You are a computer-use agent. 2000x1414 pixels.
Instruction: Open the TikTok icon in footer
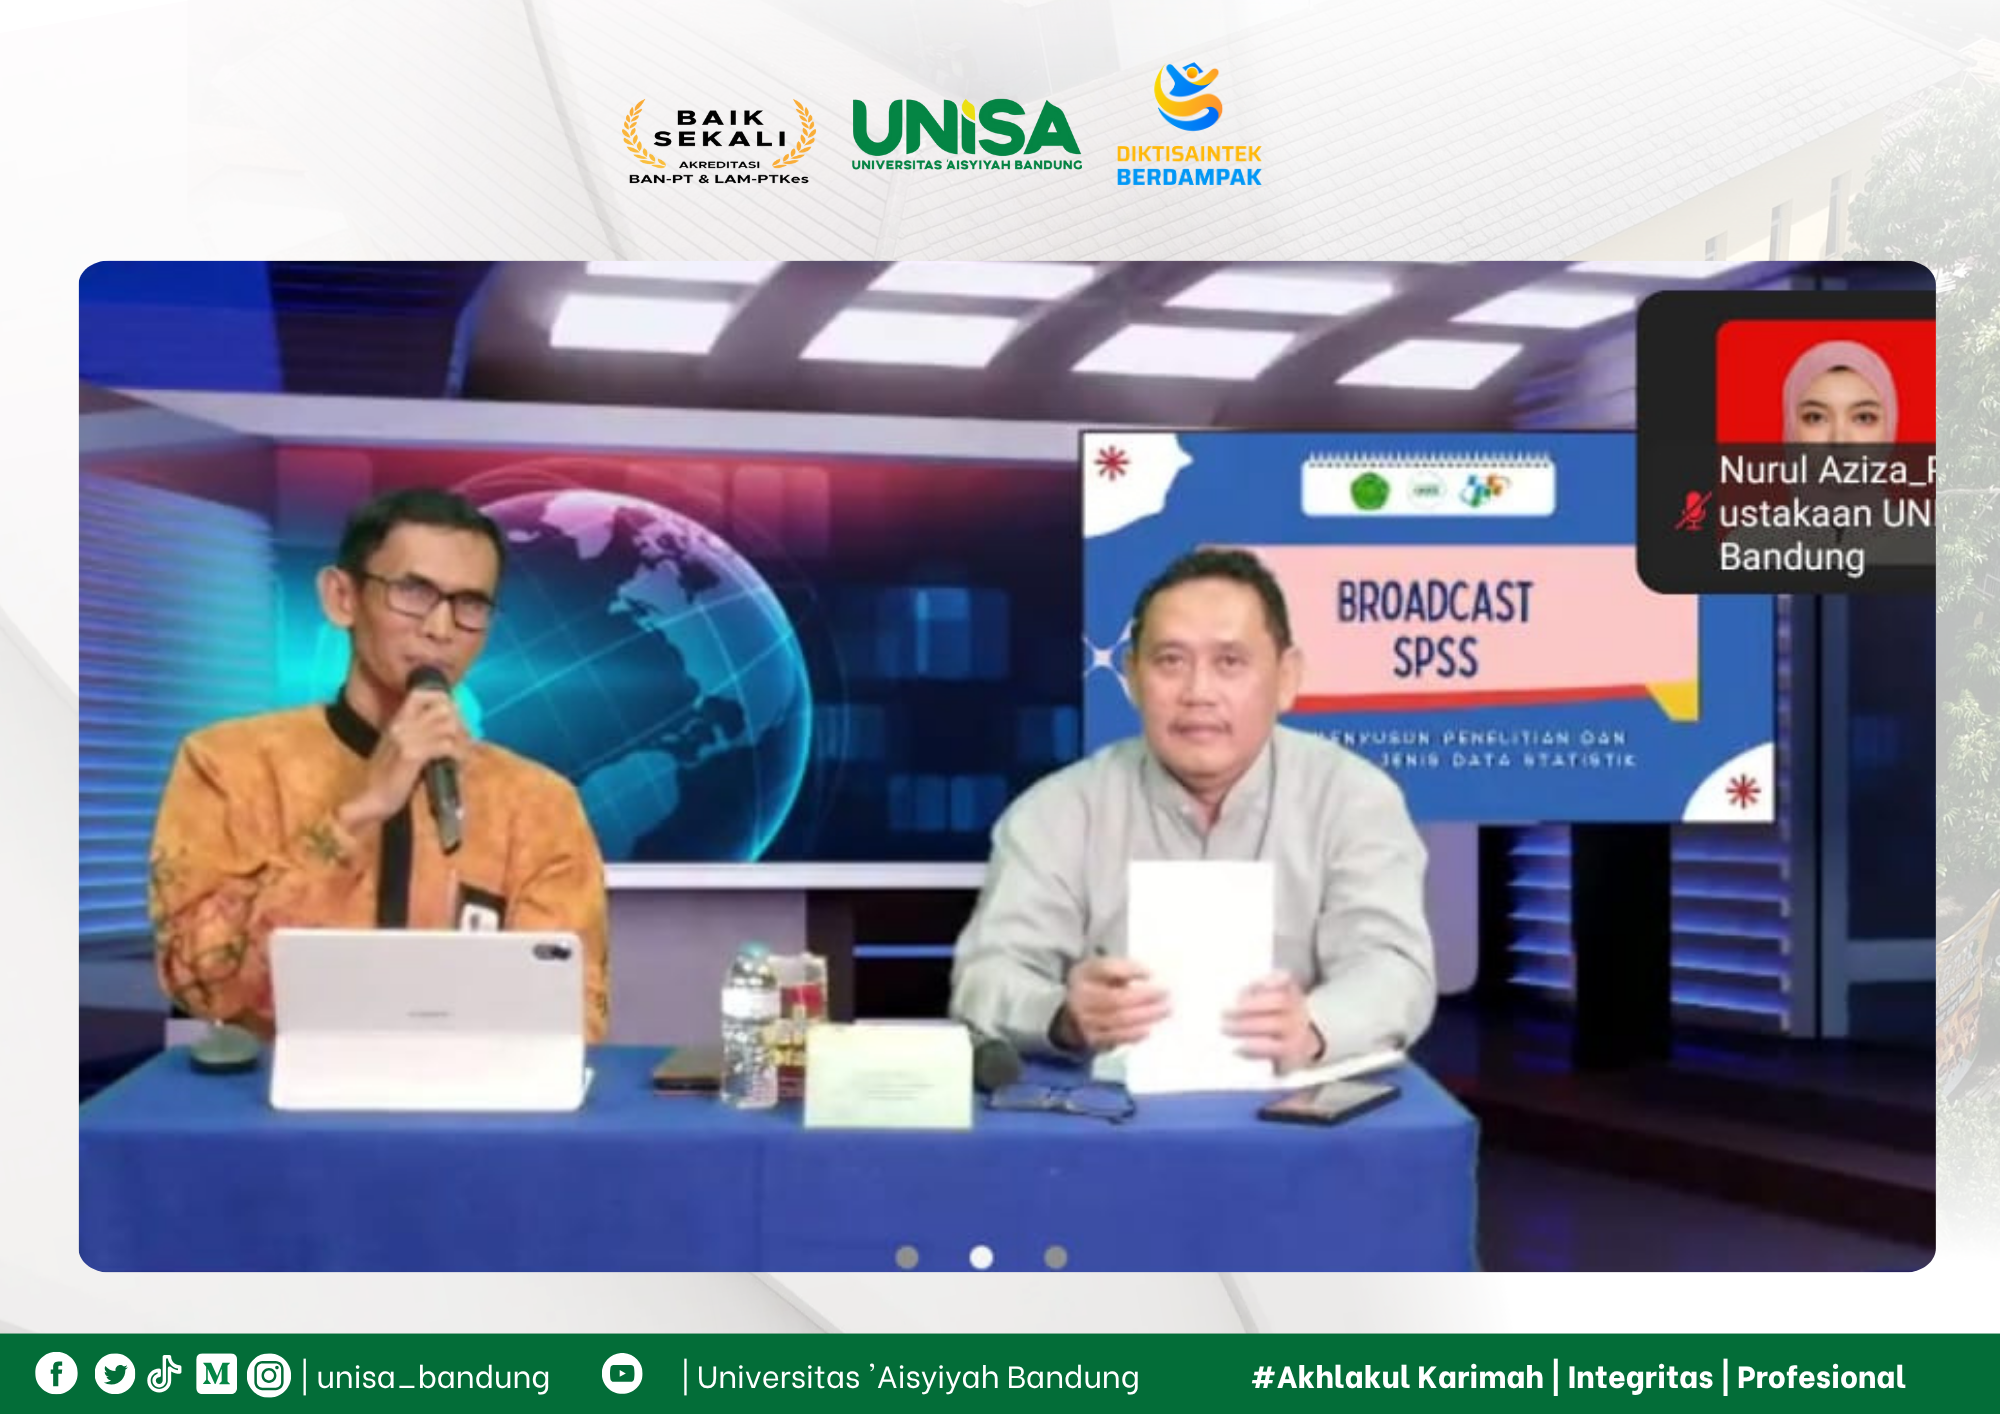(165, 1374)
